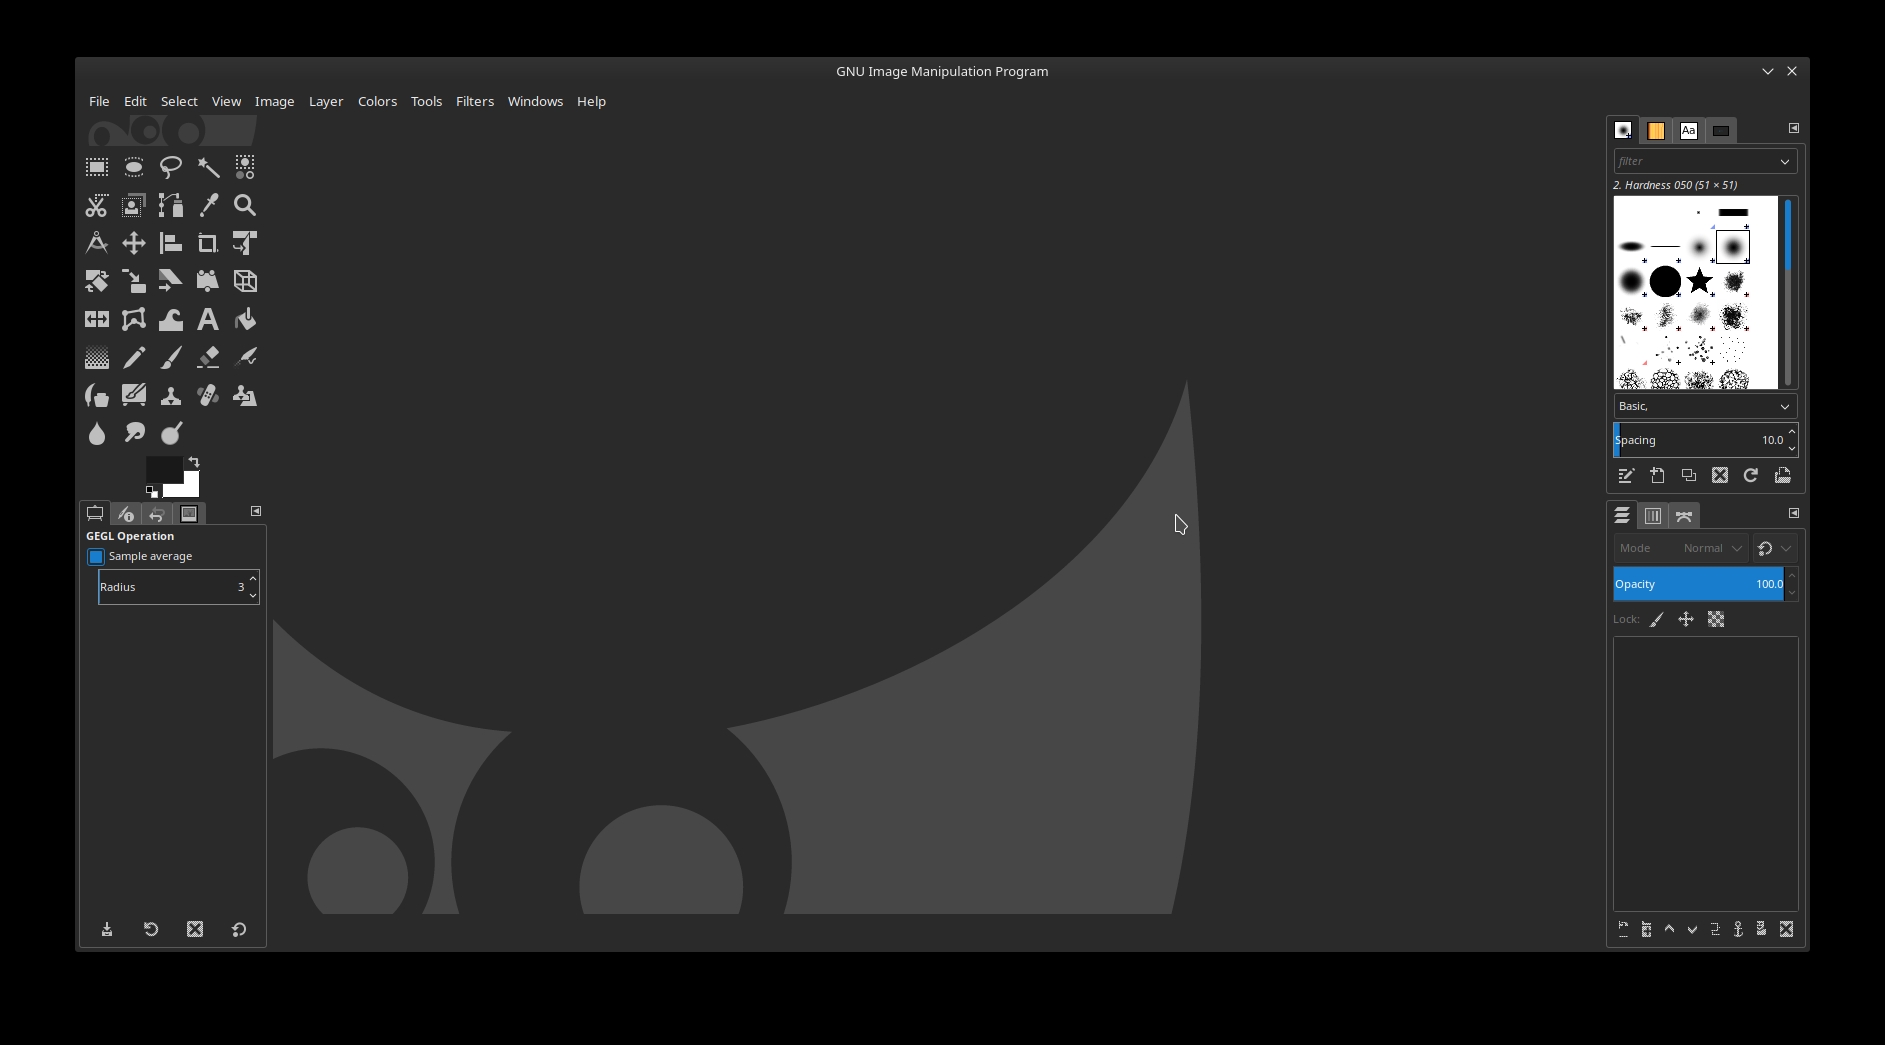Switch to the Channels tab
The width and height of the screenshot is (1885, 1045).
click(x=1653, y=516)
